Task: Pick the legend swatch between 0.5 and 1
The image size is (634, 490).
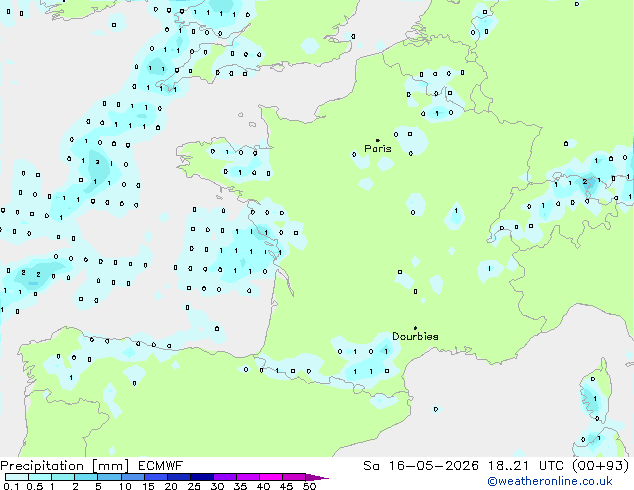Action: click(x=40, y=477)
